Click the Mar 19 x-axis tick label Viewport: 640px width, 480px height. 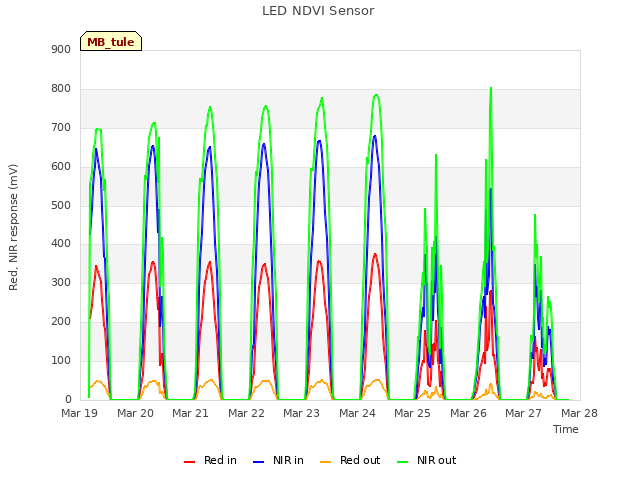click(80, 413)
